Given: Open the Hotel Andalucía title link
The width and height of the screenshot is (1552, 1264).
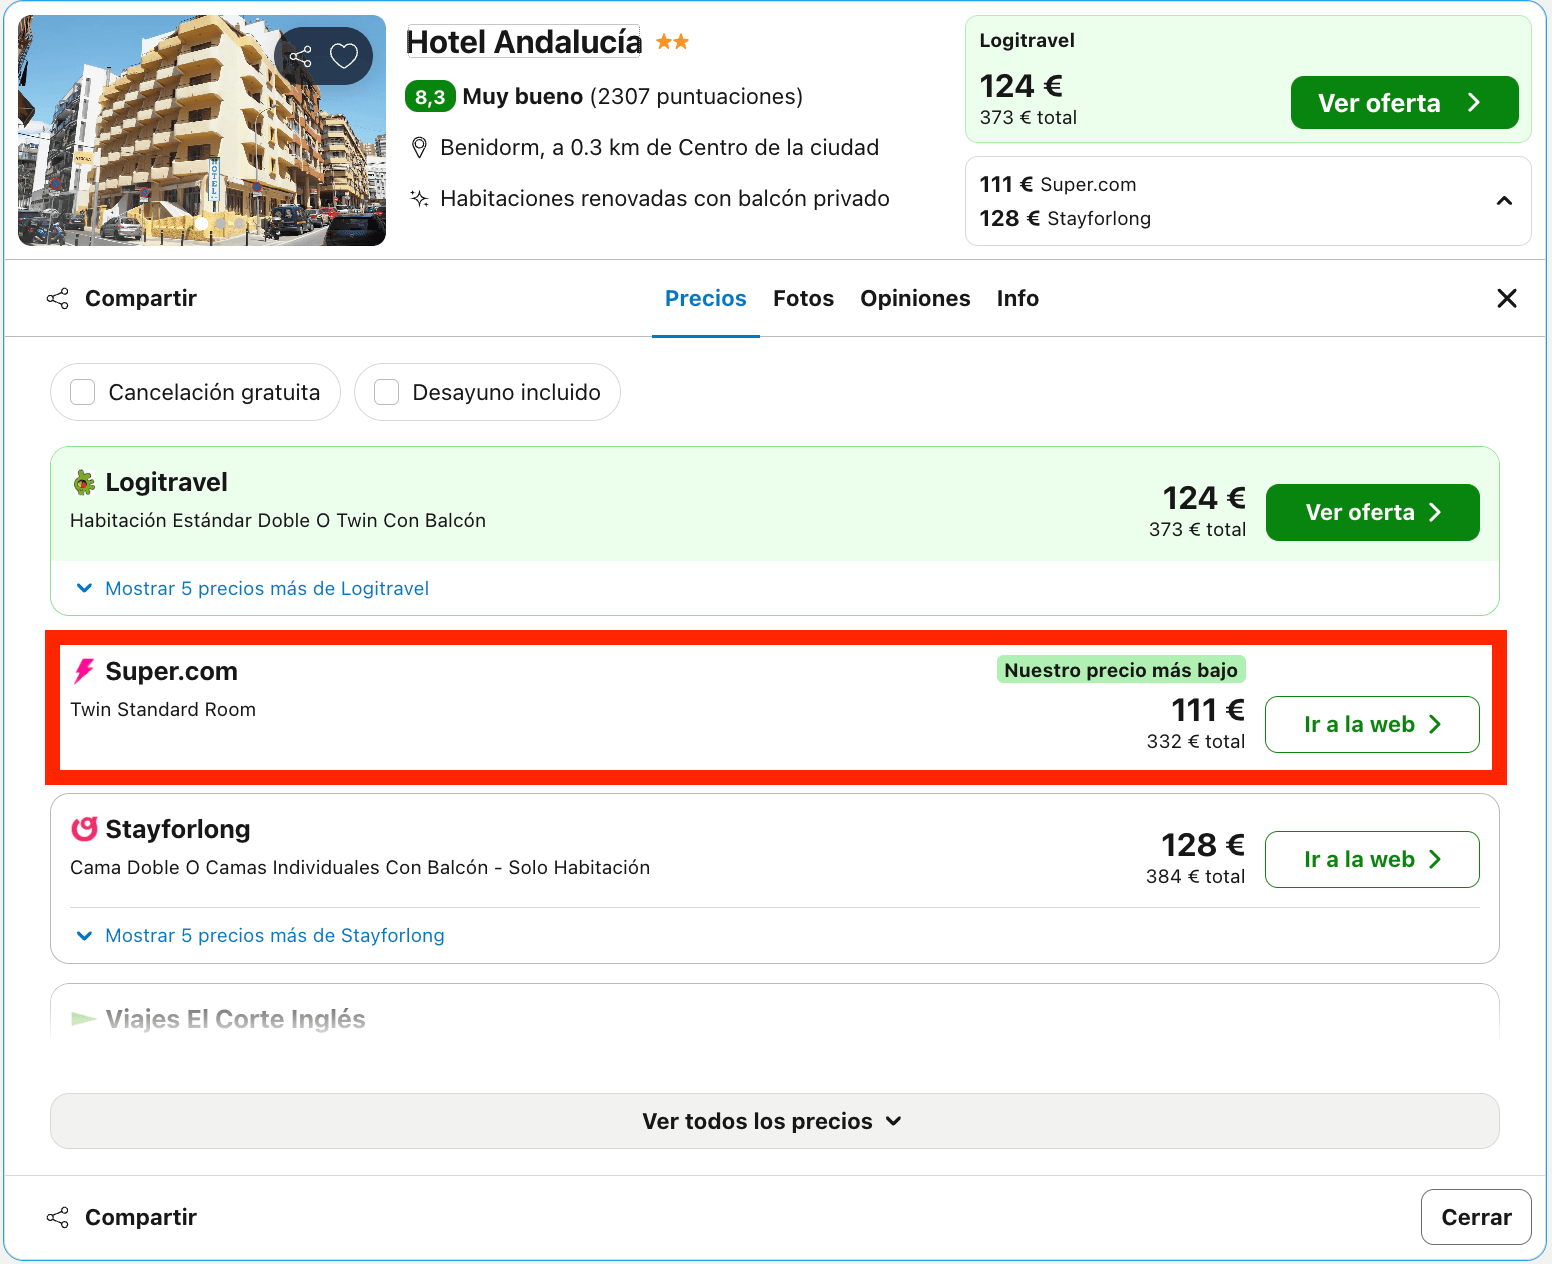Looking at the screenshot, I should click(x=524, y=42).
